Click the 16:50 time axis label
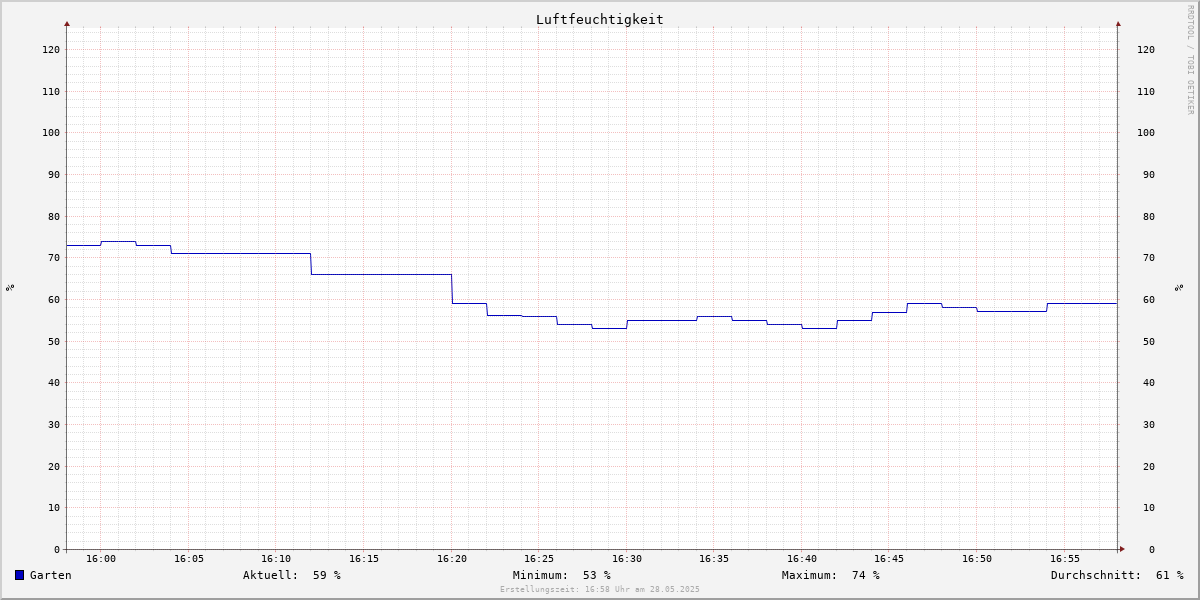Image resolution: width=1200 pixels, height=600 pixels. pyautogui.click(x=977, y=559)
